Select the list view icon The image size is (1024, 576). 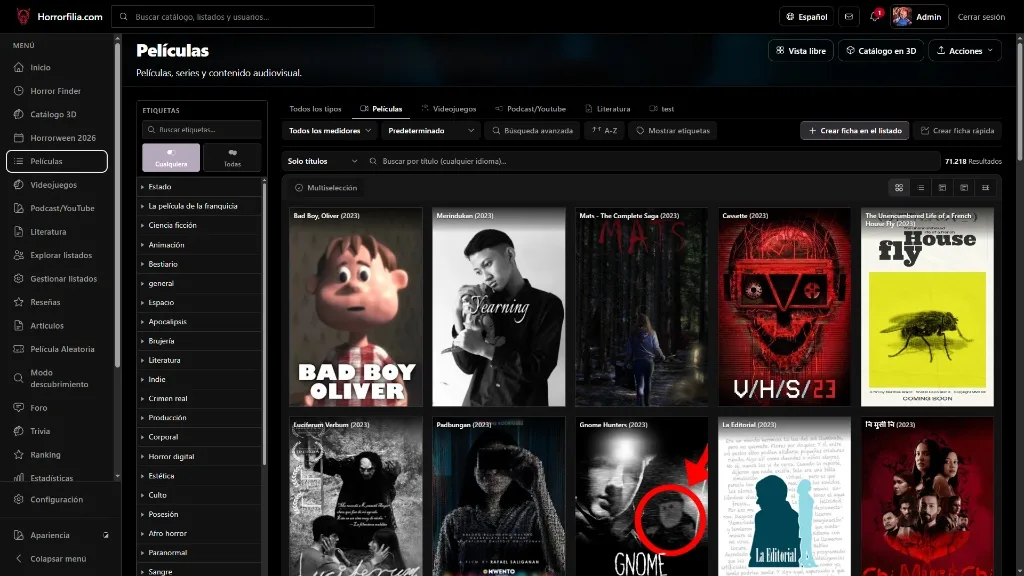point(921,188)
